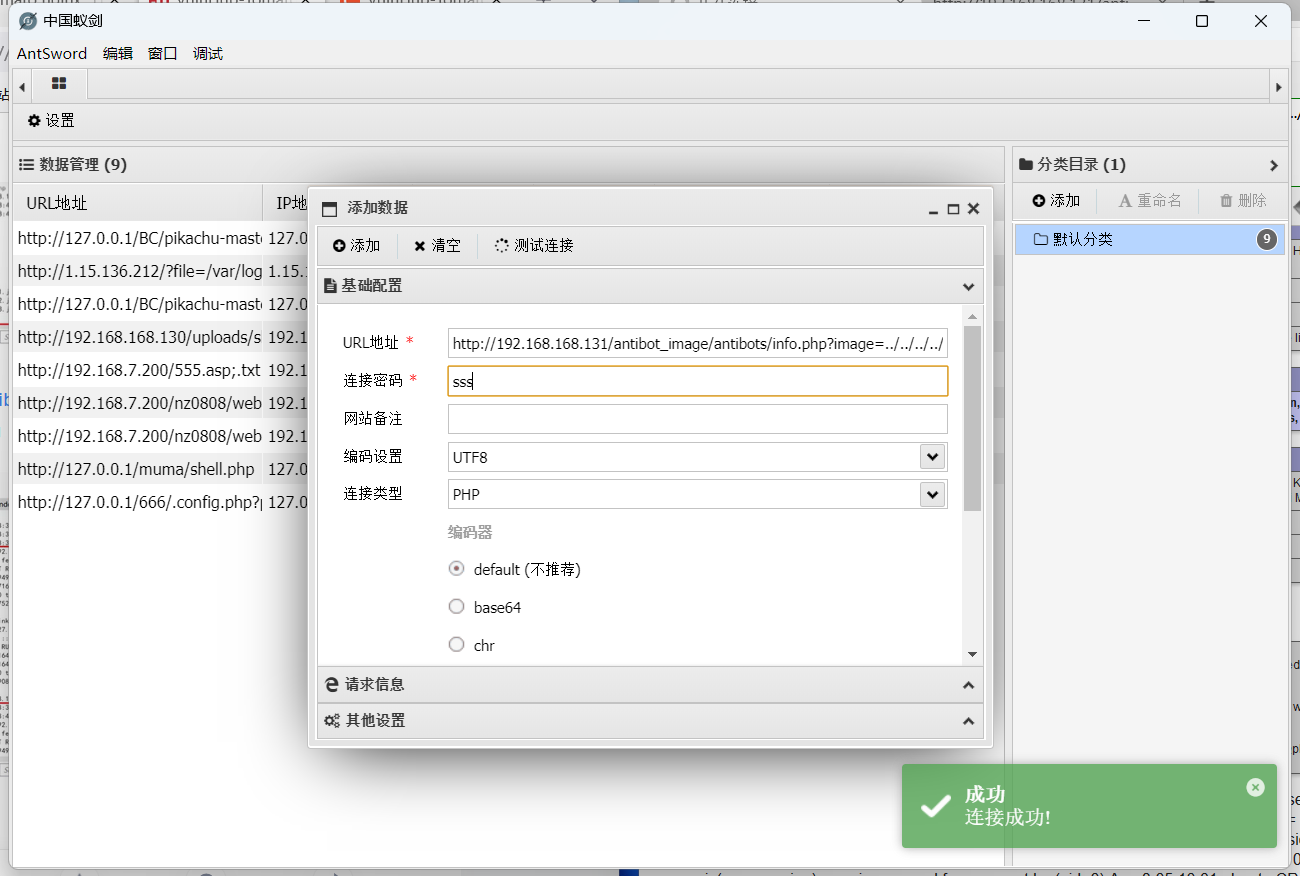Click the 清空 clear button
Viewport: 1300px width, 876px height.
coord(437,246)
